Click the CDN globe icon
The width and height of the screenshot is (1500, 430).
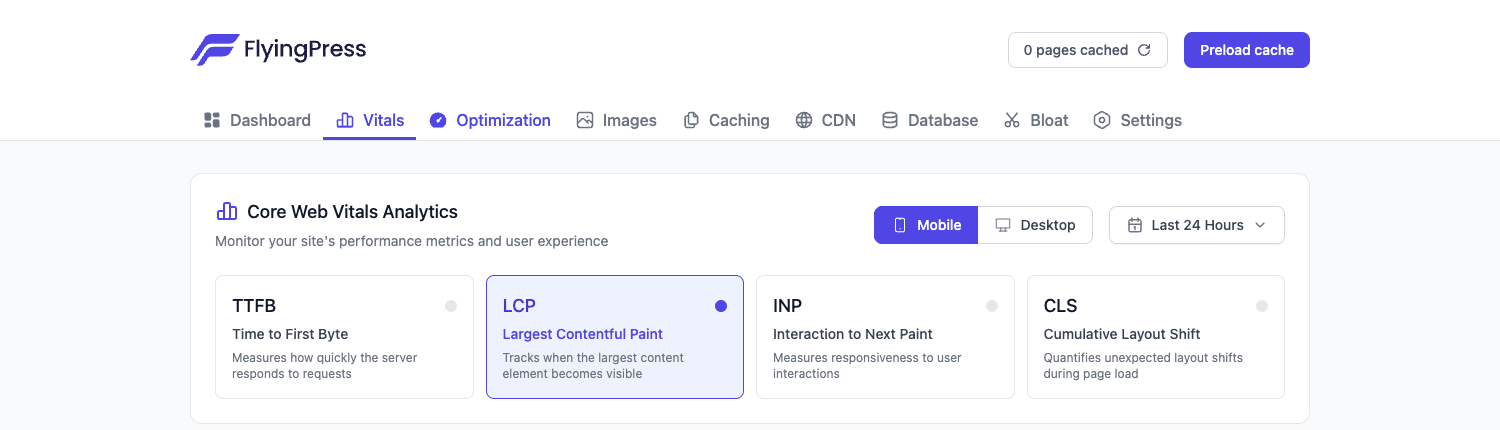tap(804, 120)
